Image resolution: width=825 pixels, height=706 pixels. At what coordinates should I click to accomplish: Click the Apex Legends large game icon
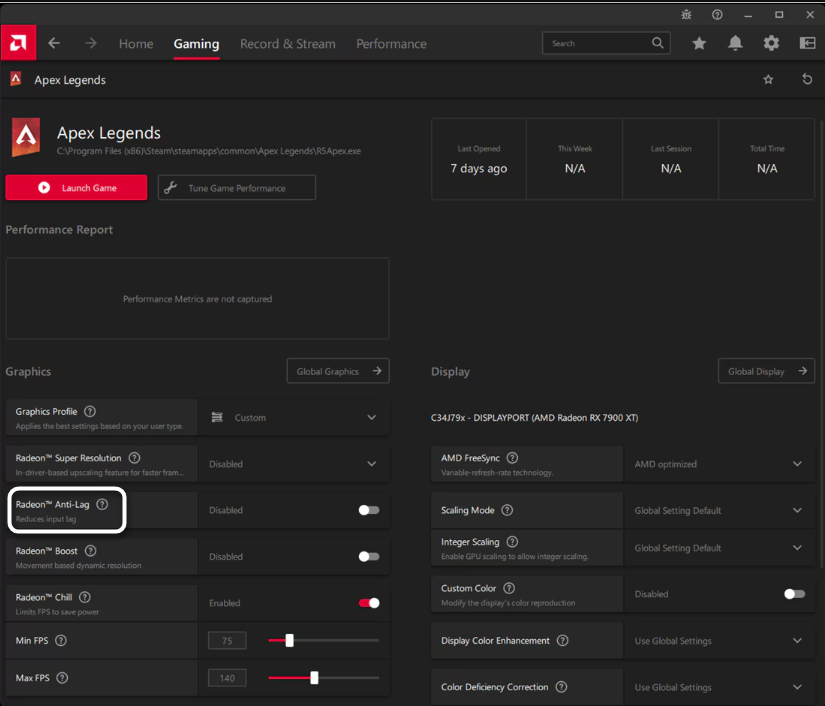26,137
